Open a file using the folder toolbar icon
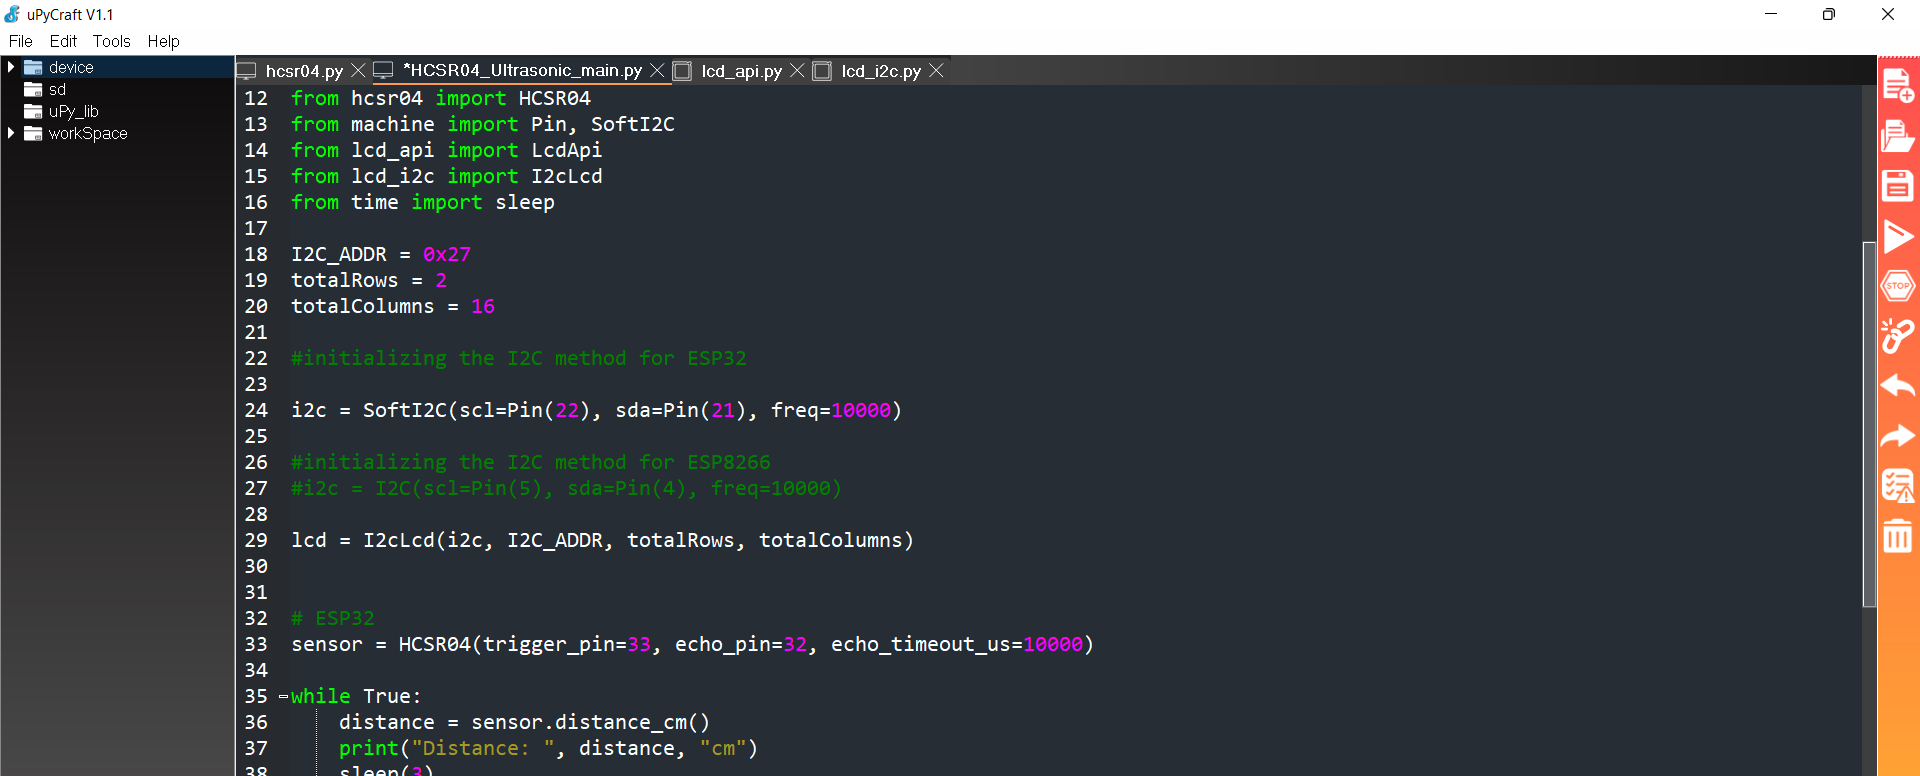The image size is (1920, 776). click(1897, 135)
